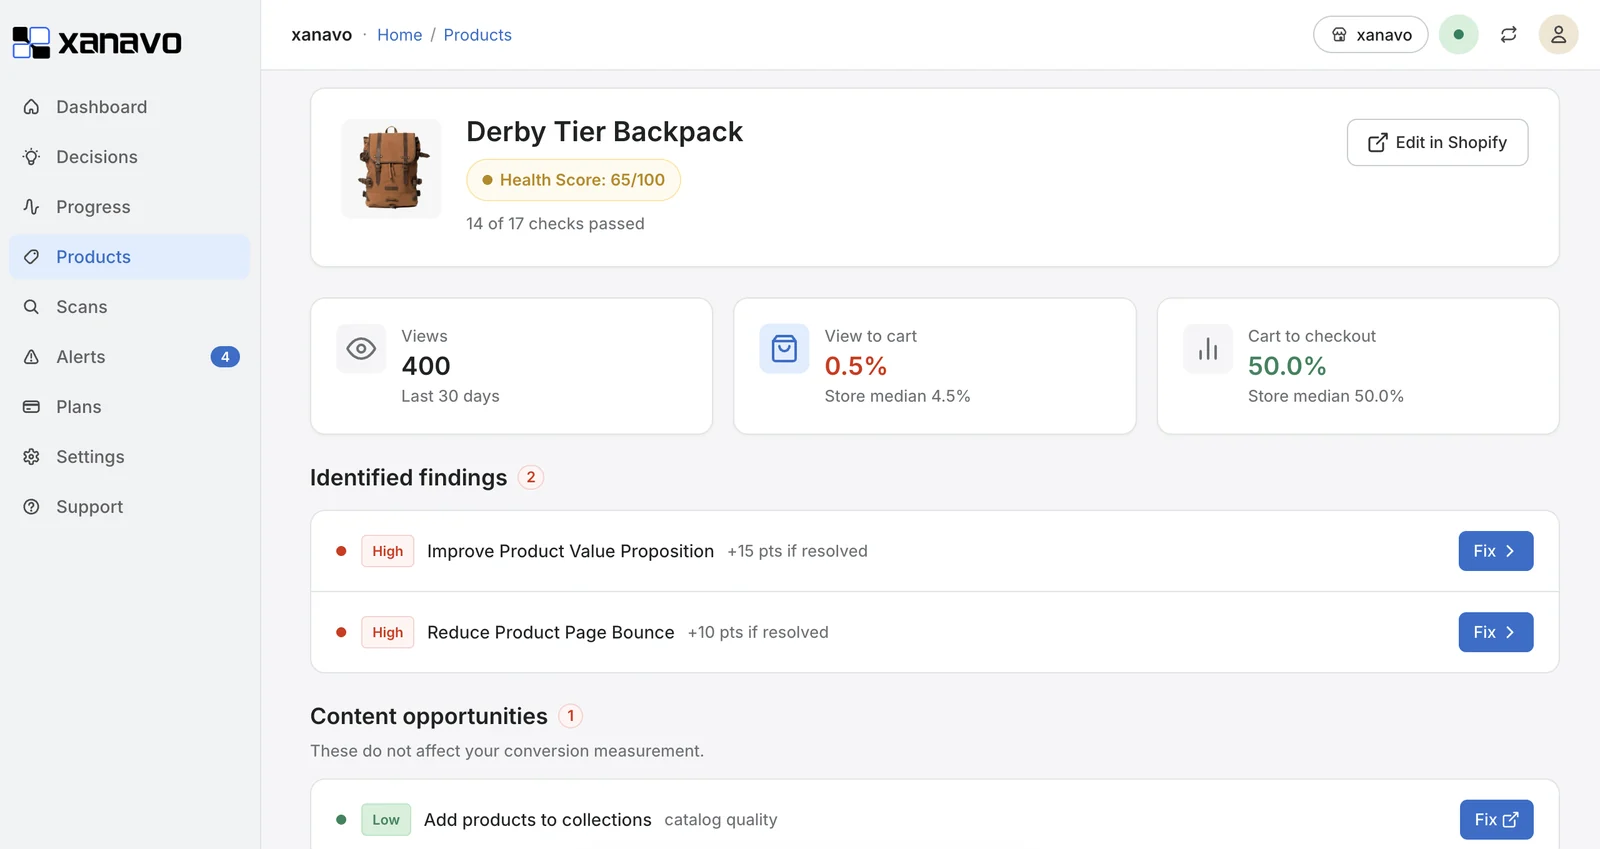Fix Add products to collections opportunity
Screen dimensions: 1600x849
(1496, 820)
